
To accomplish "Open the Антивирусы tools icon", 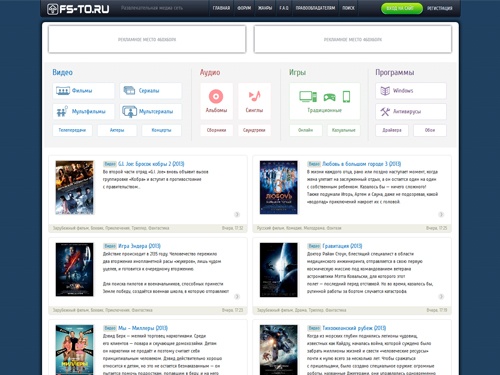I will tap(385, 111).
